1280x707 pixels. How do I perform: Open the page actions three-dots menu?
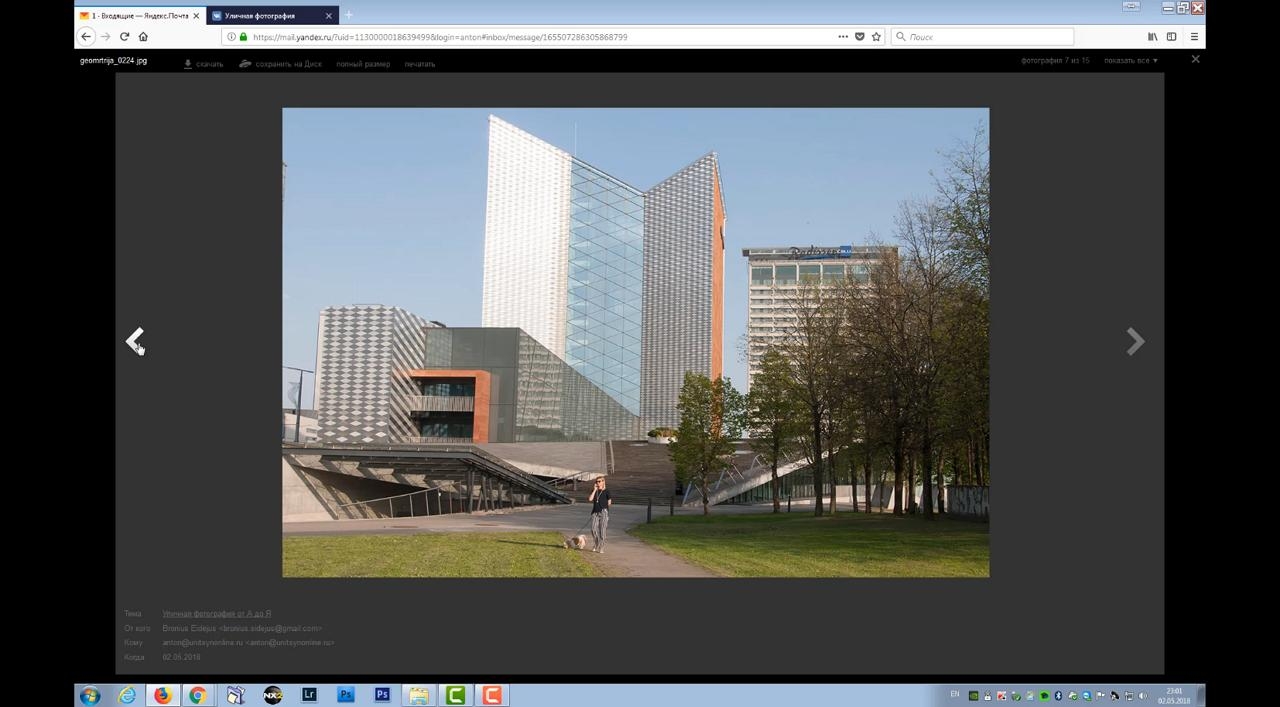point(843,37)
